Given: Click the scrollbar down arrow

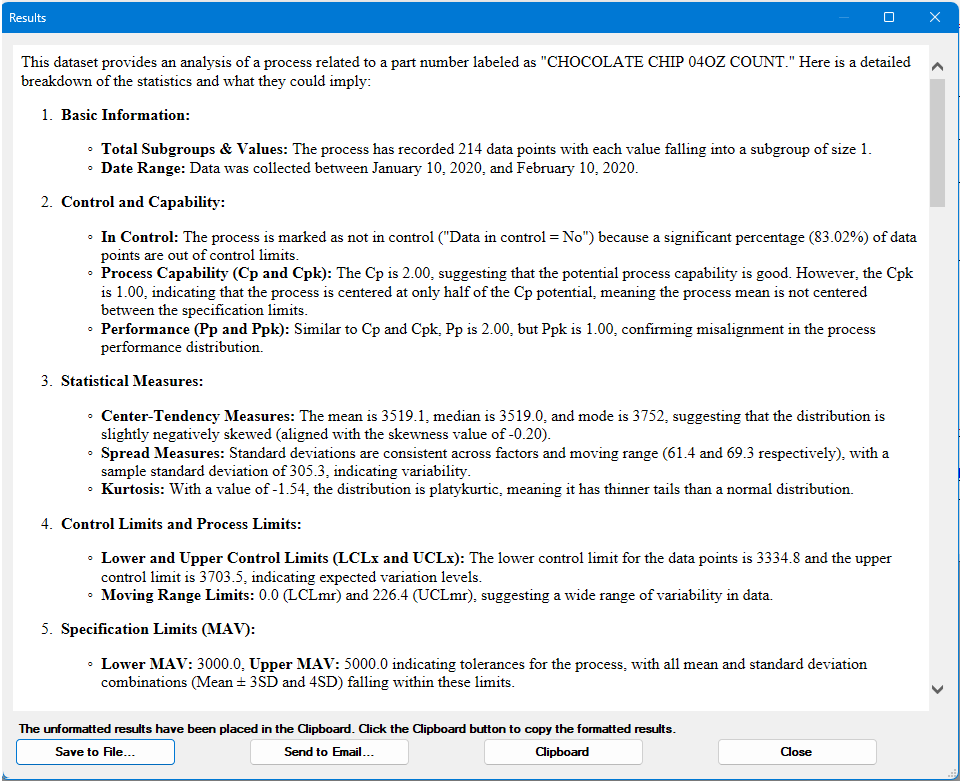Looking at the screenshot, I should (x=937, y=689).
